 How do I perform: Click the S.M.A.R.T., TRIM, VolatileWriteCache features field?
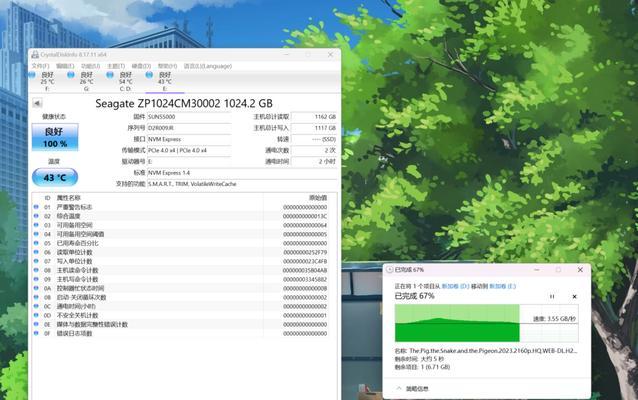[242, 184]
